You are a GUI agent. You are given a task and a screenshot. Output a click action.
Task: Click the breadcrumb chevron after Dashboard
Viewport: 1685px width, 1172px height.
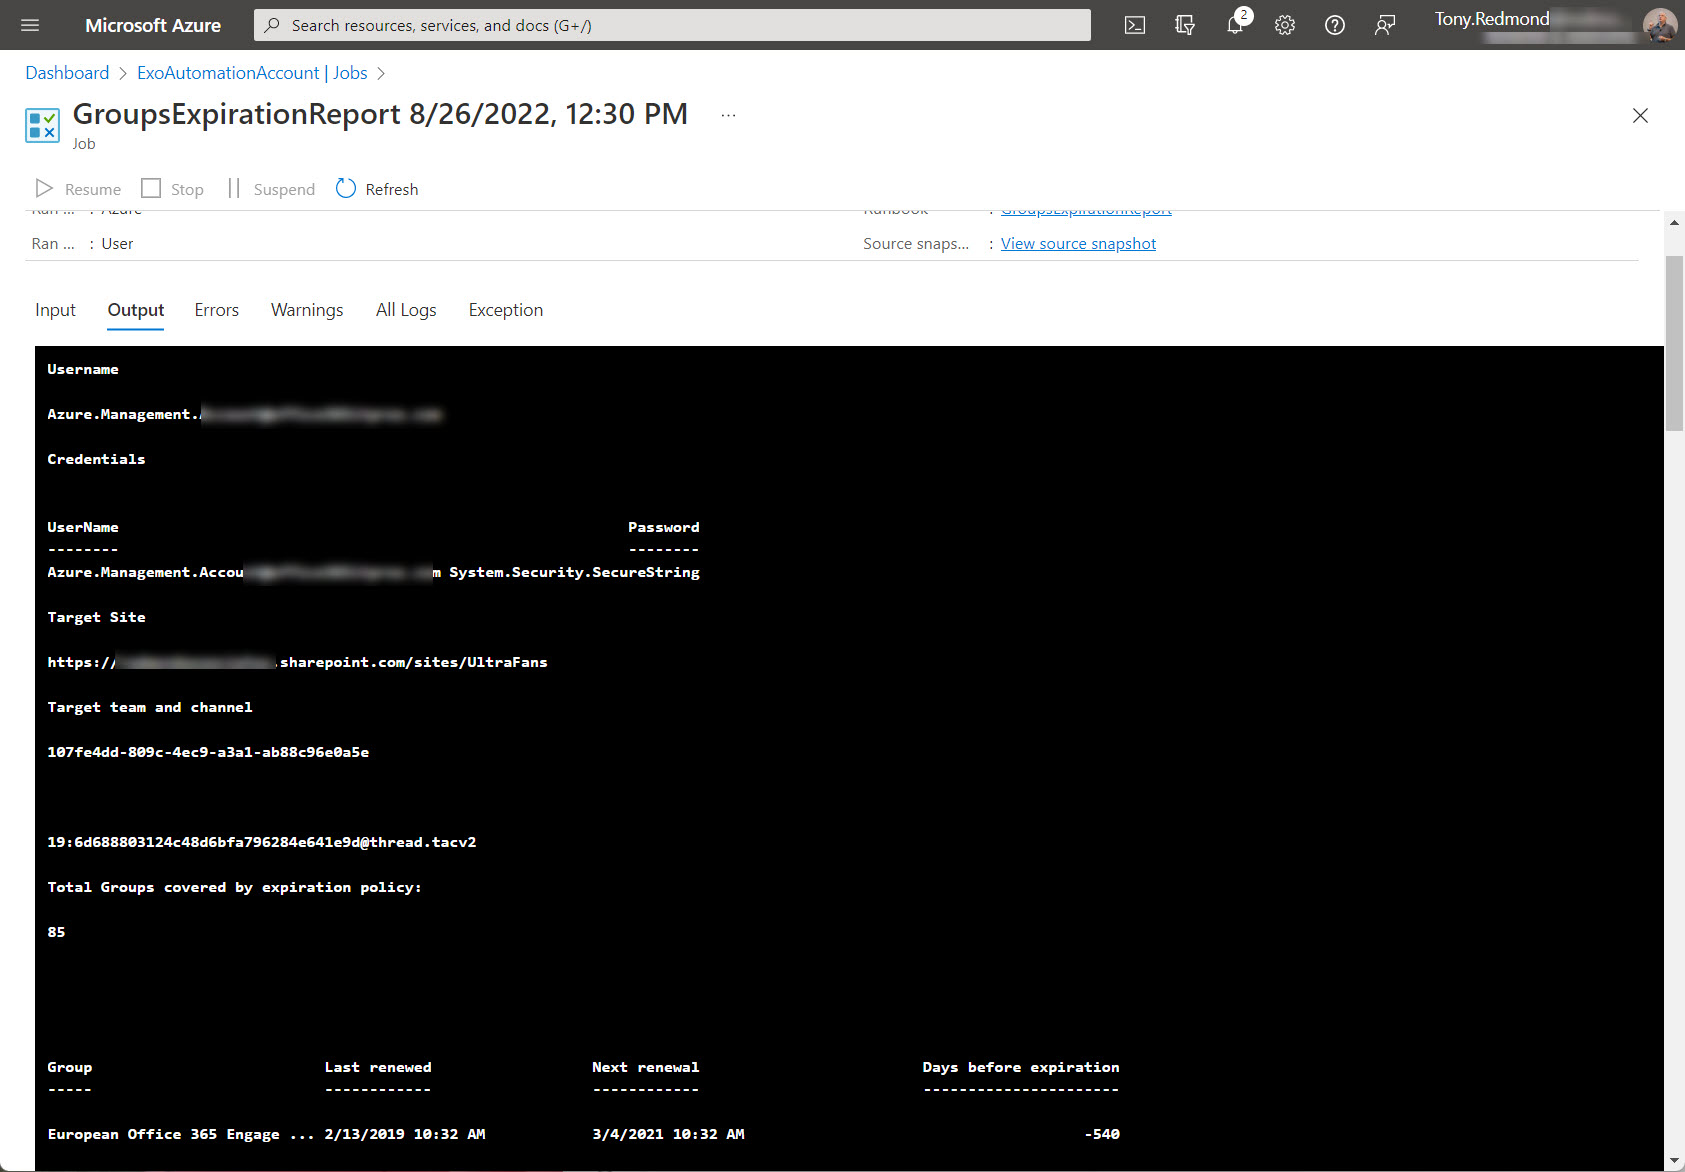point(123,73)
